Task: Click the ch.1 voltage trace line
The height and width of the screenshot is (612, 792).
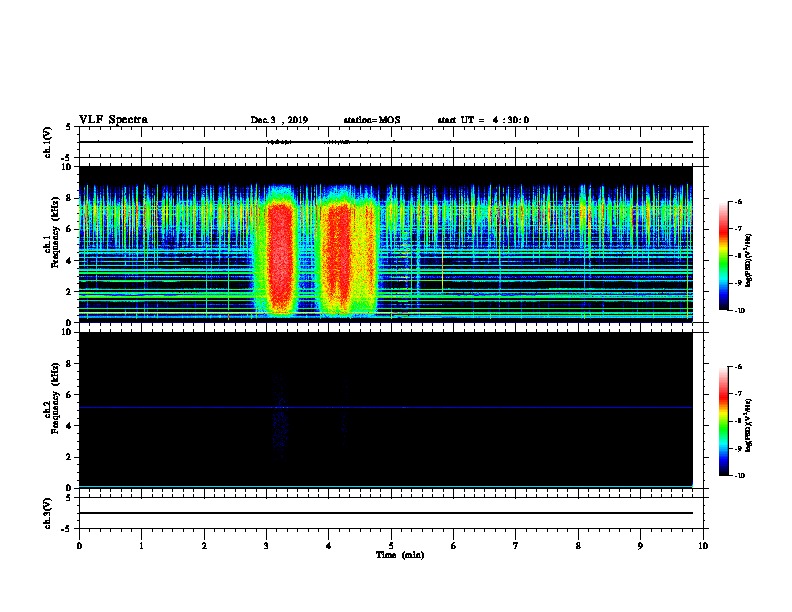Action: 385,142
